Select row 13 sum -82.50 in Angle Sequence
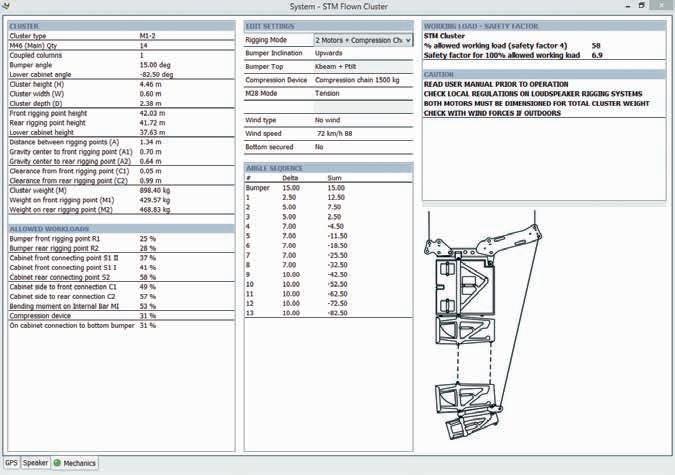Viewport: 675px width, 475px height. tap(337, 313)
